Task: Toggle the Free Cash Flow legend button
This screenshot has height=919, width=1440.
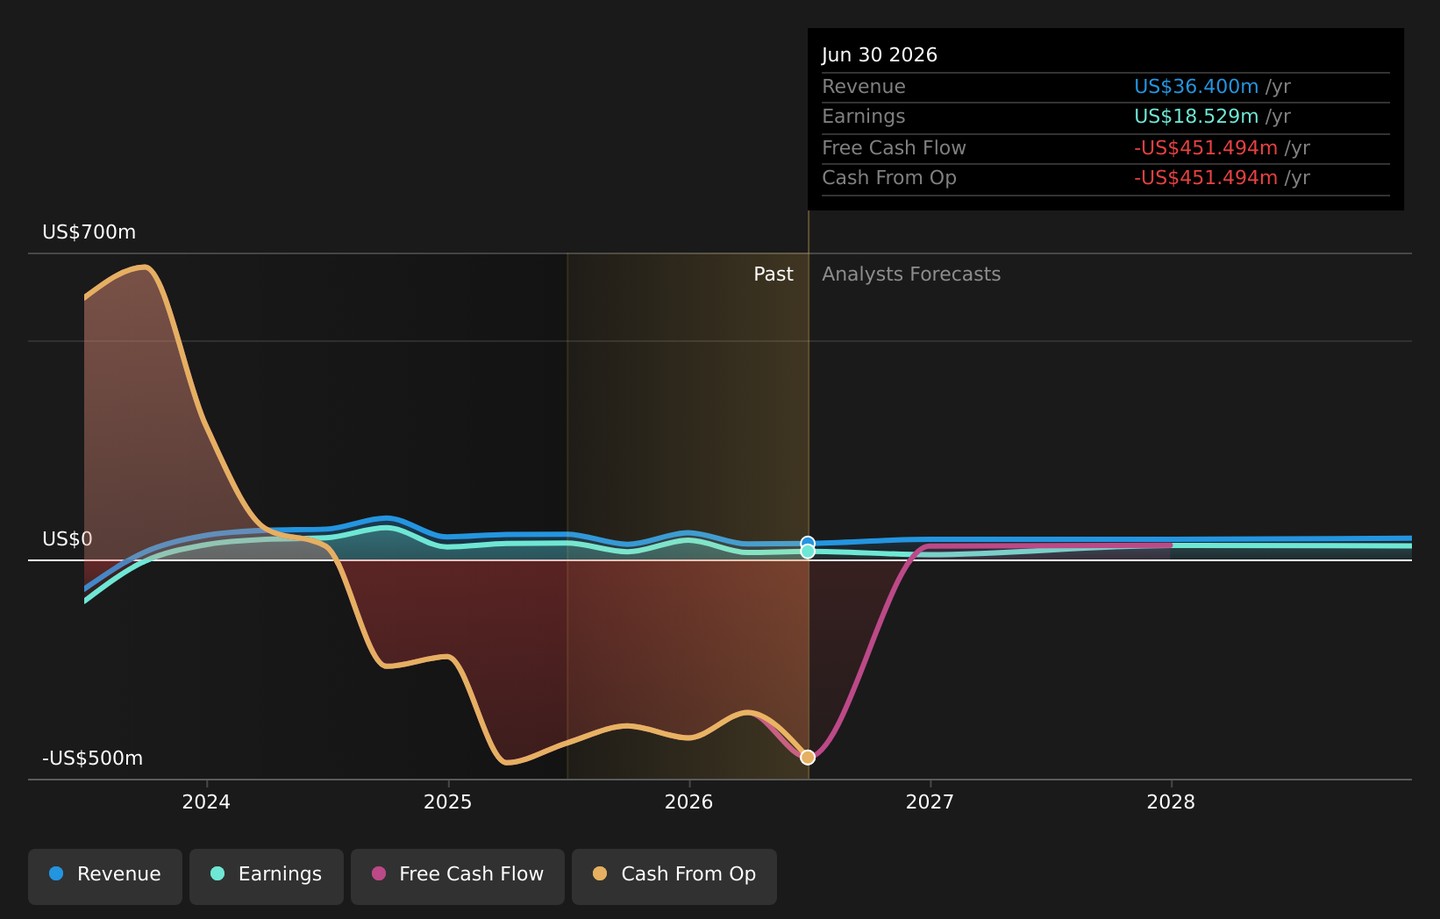Action: (x=457, y=876)
